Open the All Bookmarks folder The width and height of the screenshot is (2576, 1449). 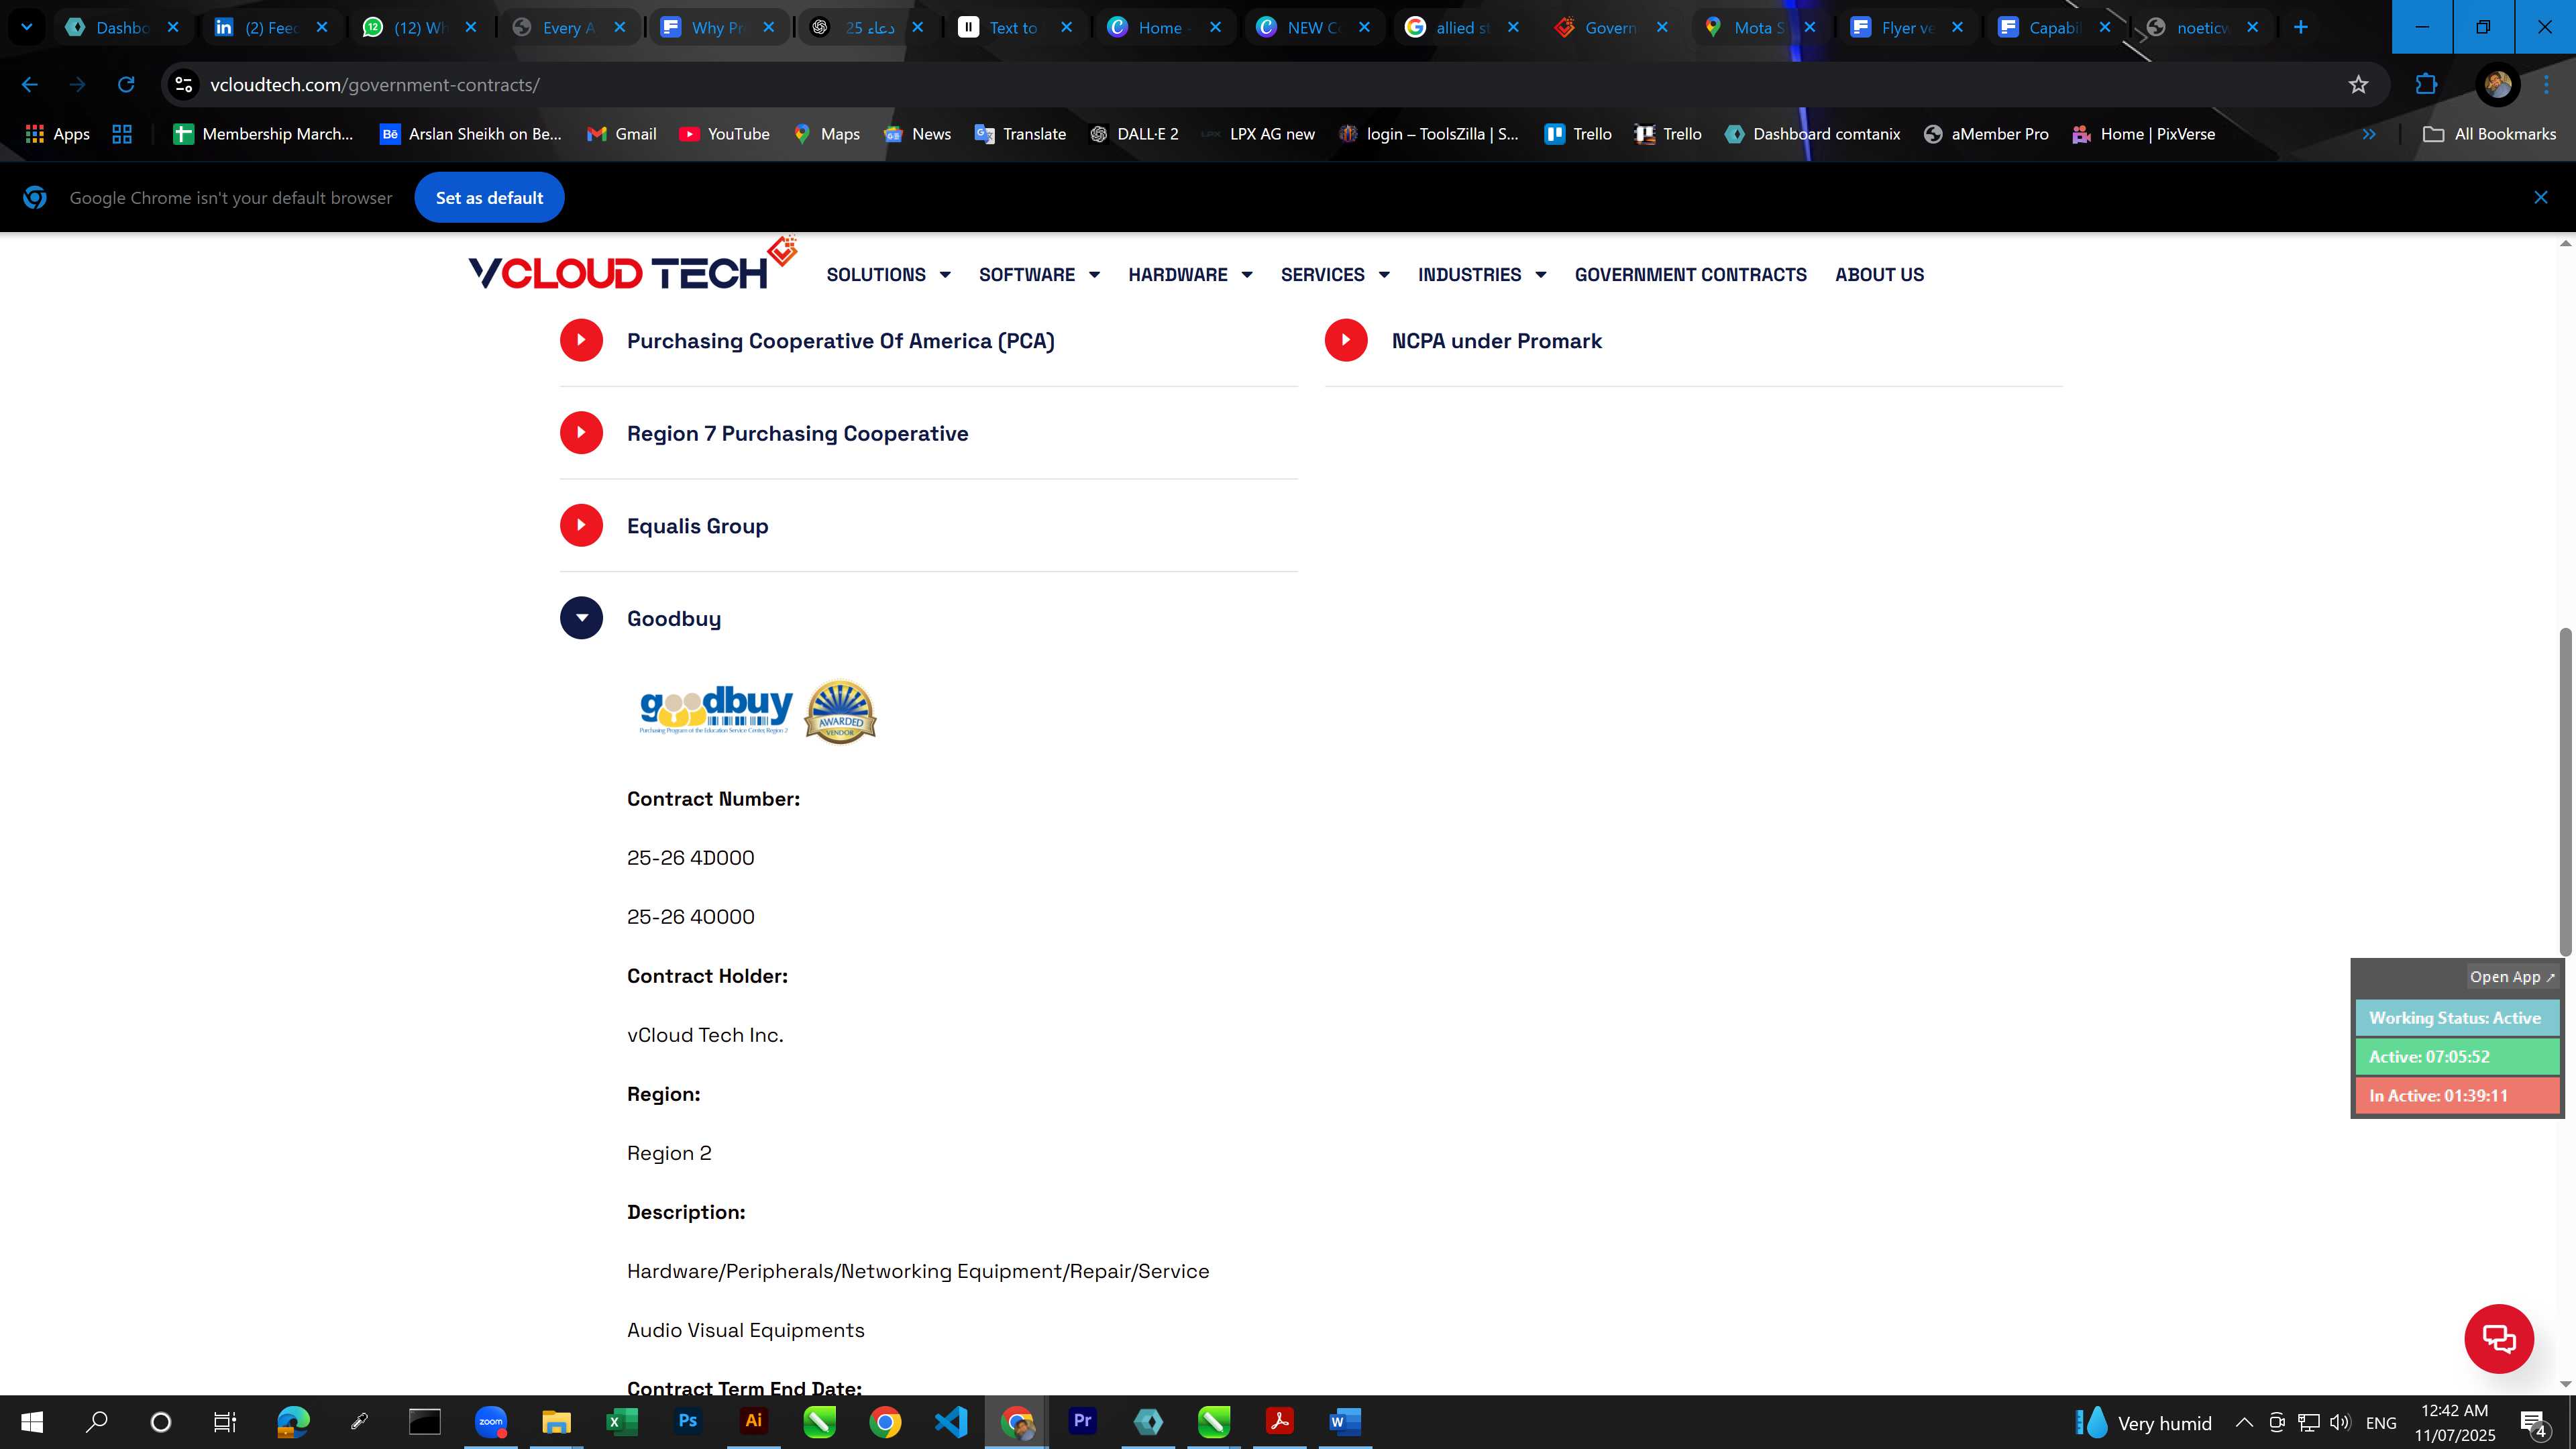point(2489,134)
